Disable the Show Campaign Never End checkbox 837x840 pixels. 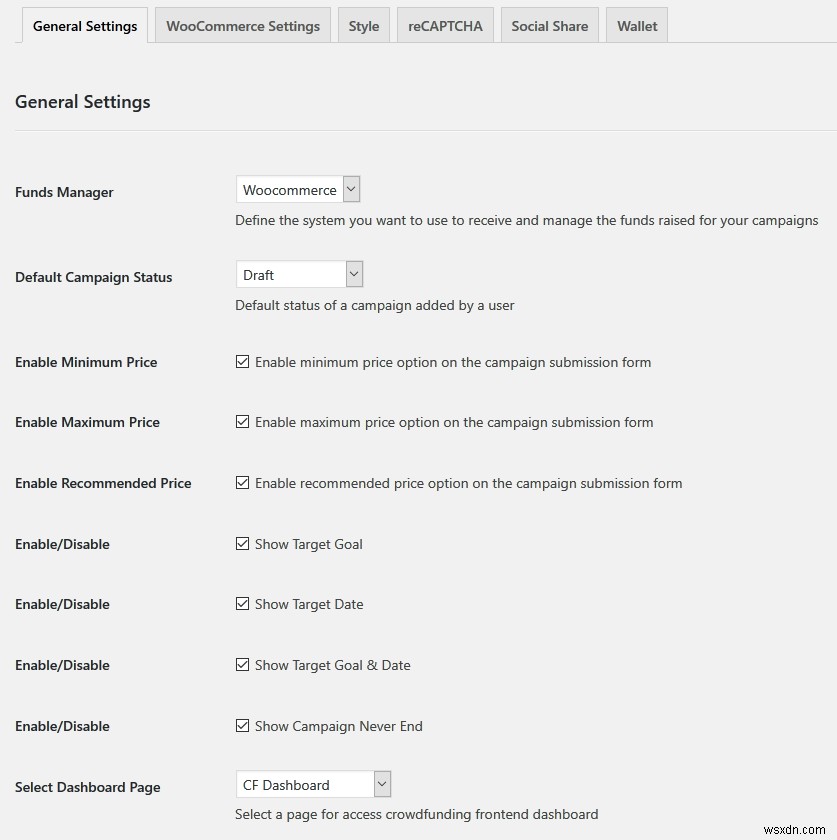coord(242,726)
